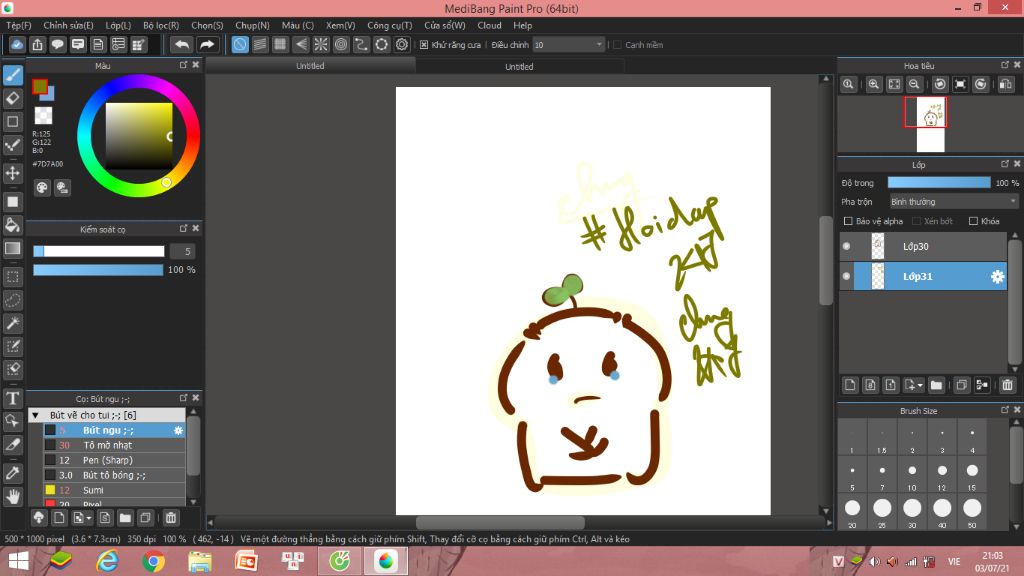Hide the Lớp31 layer
The image size is (1024, 576).
846,276
